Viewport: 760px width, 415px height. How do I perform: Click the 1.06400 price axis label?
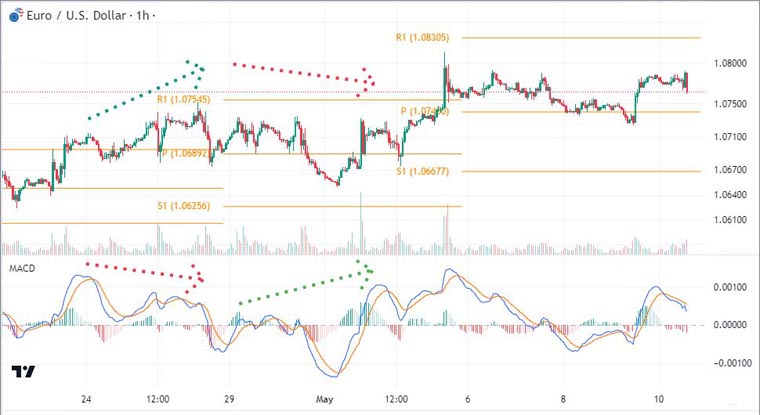[730, 195]
